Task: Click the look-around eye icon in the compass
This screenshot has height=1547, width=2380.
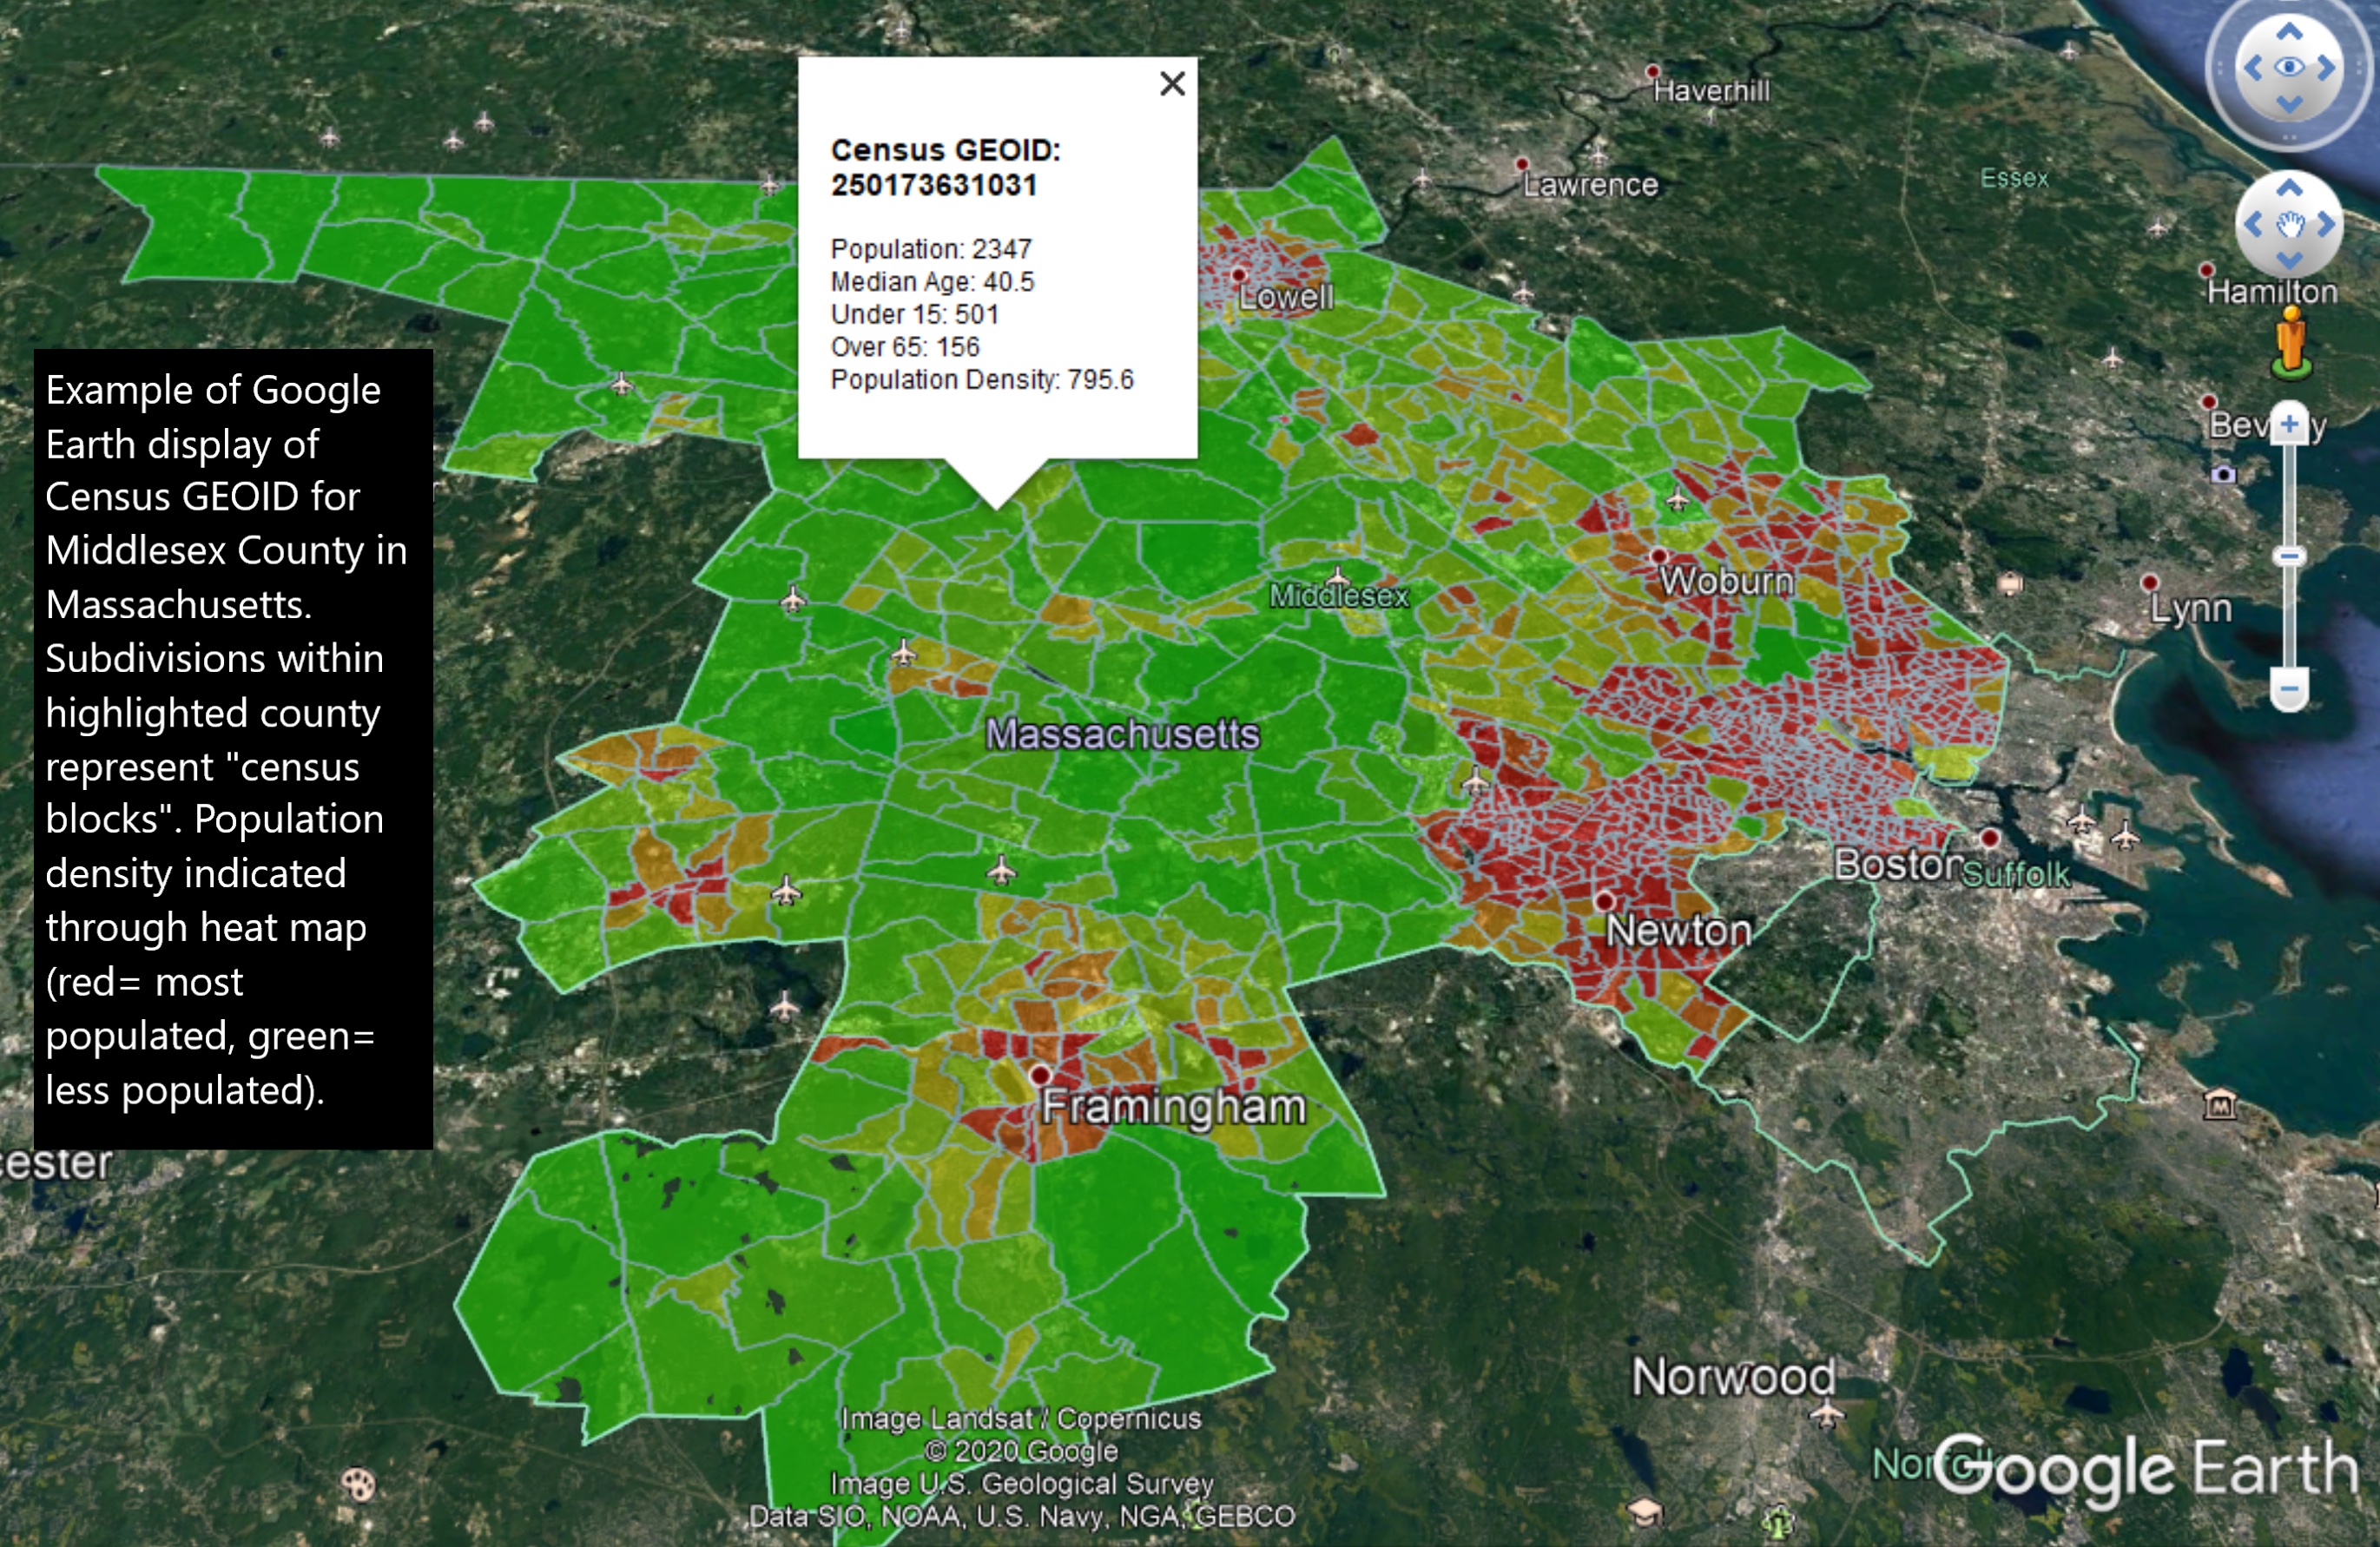Action: [2289, 68]
